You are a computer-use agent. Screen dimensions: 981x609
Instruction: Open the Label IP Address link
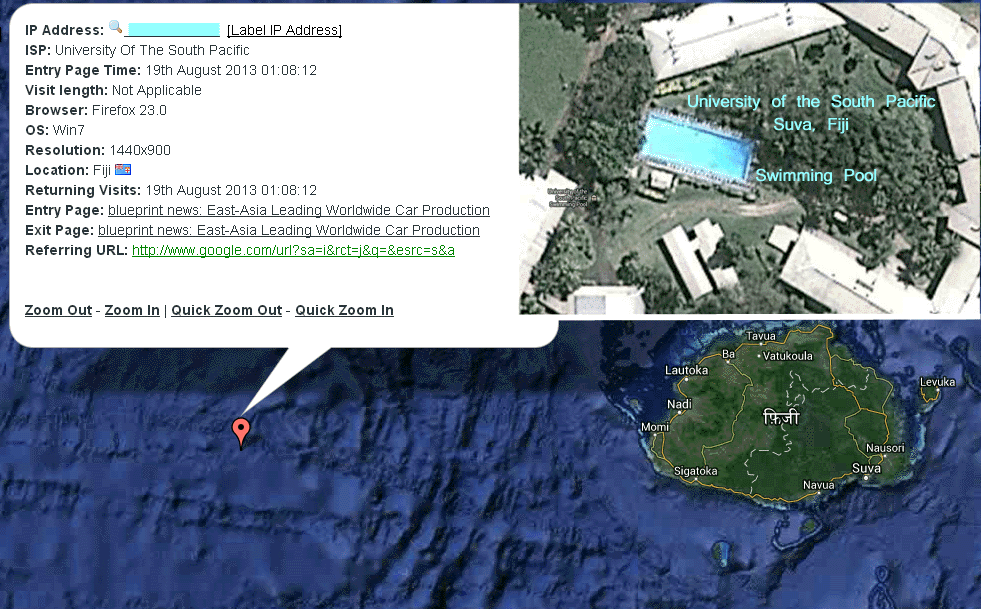[x=284, y=30]
